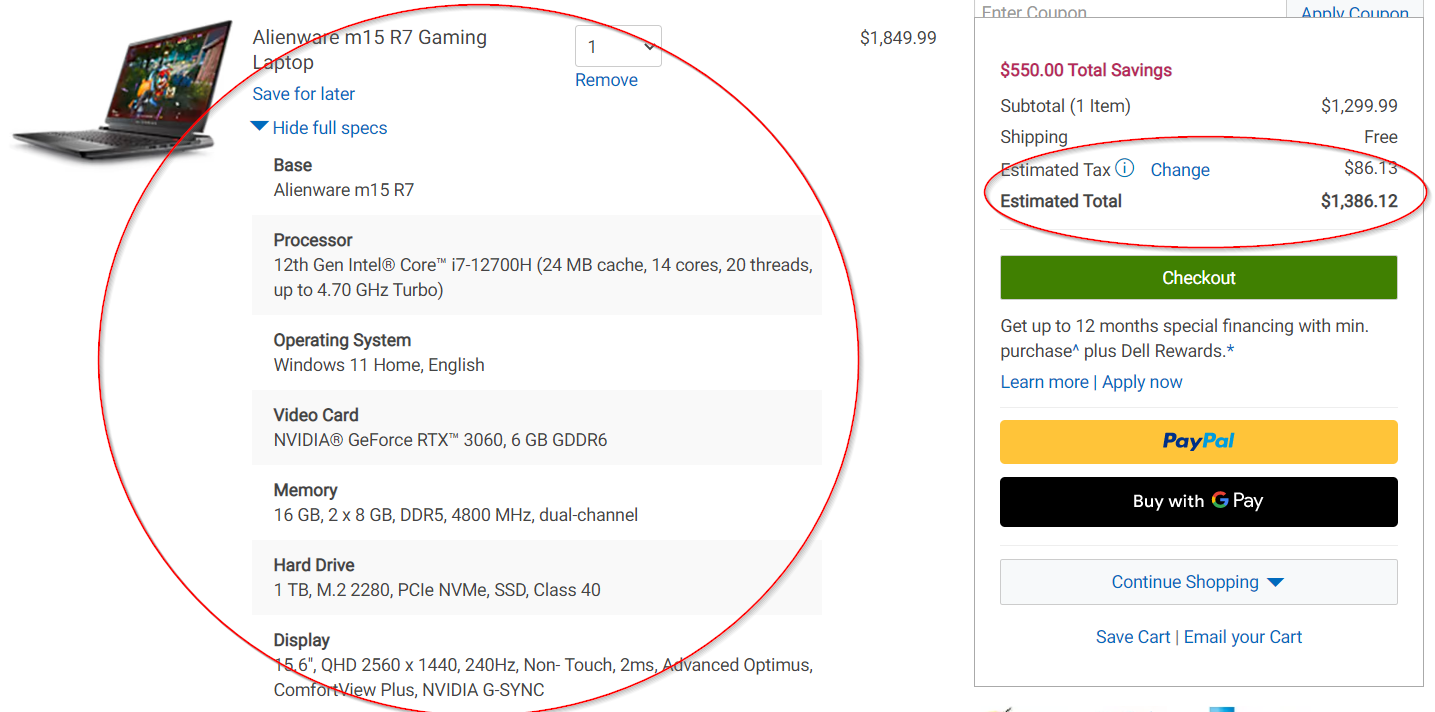This screenshot has width=1435, height=712.
Task: Expand the Continue Shopping dropdown
Action: [x=1198, y=582]
